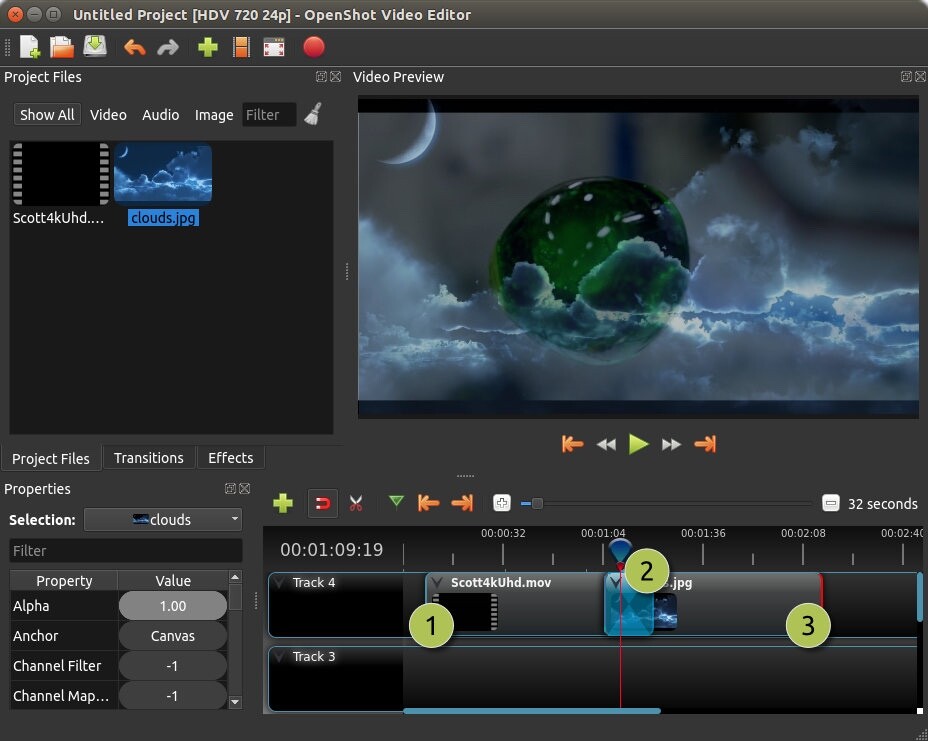This screenshot has width=928, height=741.
Task: Collapse the Scott4kUhd.mov clip header arrow
Action: point(435,582)
